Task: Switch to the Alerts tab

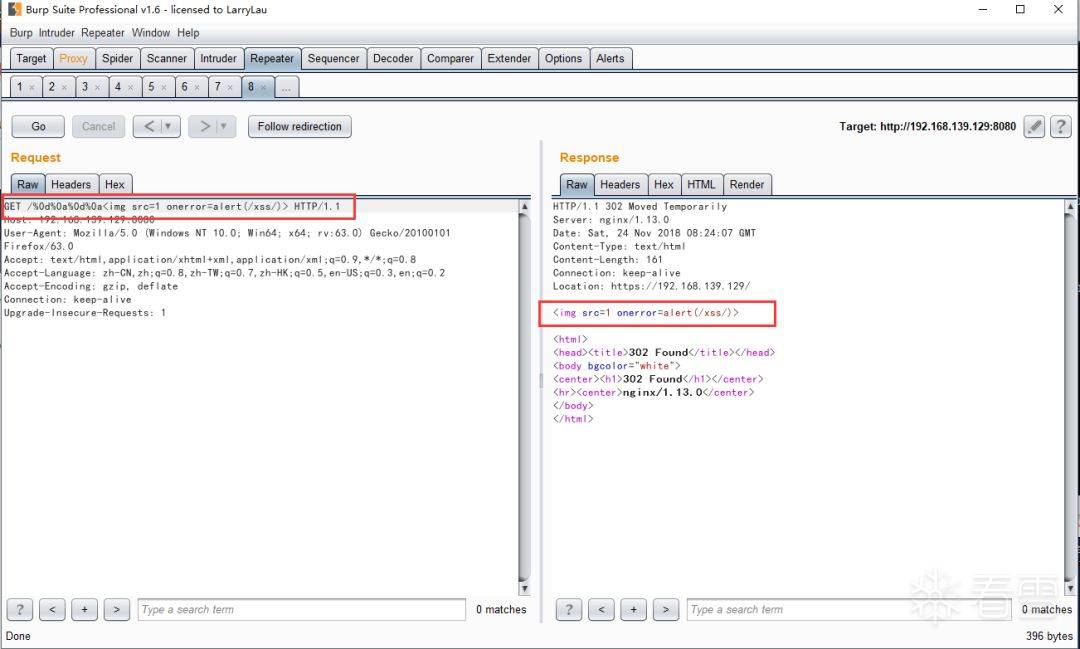Action: click(x=610, y=59)
